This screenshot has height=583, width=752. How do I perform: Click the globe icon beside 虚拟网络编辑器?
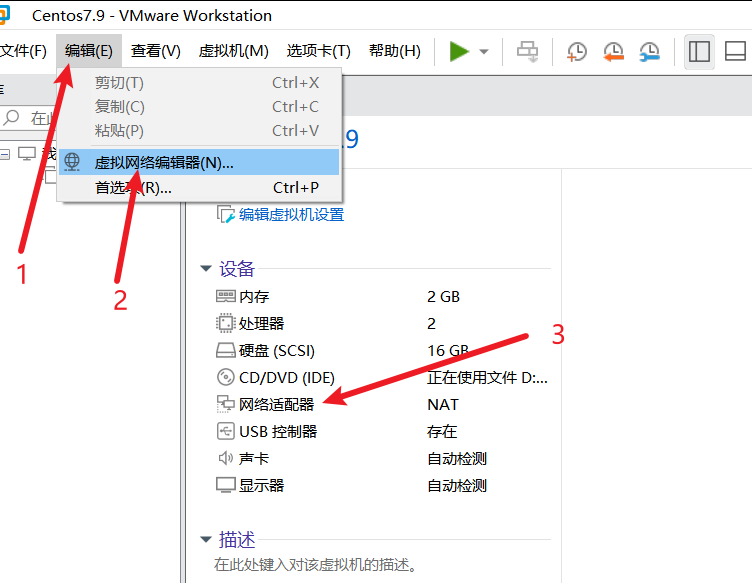click(72, 162)
